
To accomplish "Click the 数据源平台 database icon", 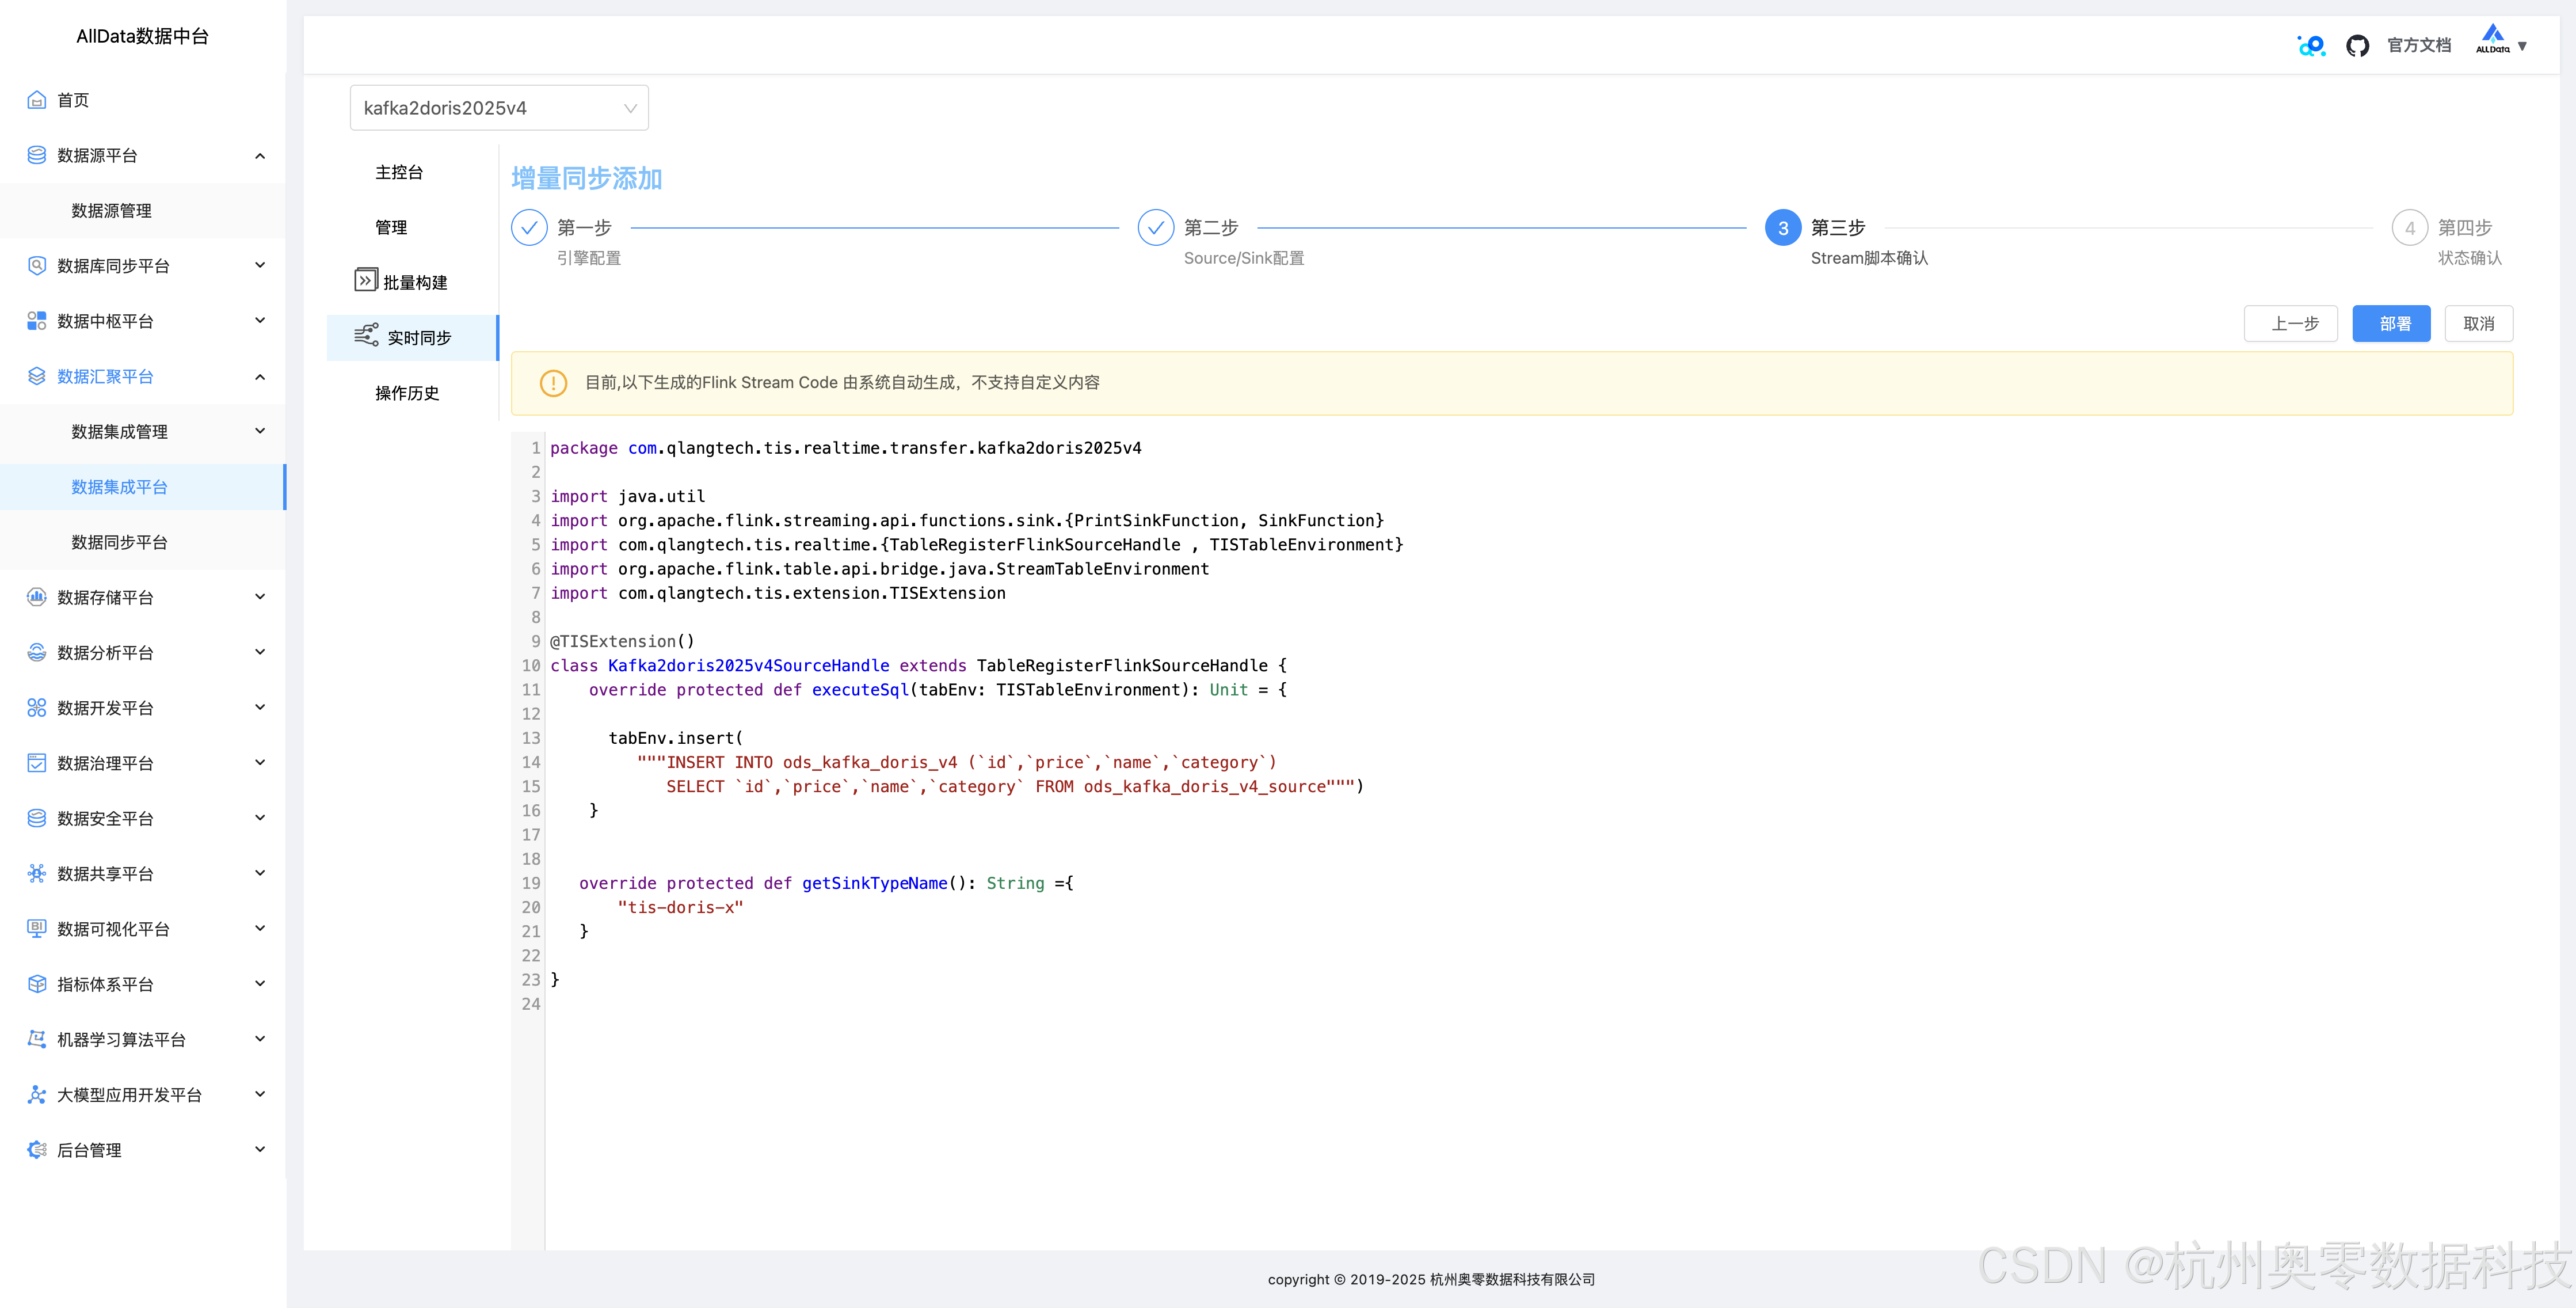I will point(37,155).
